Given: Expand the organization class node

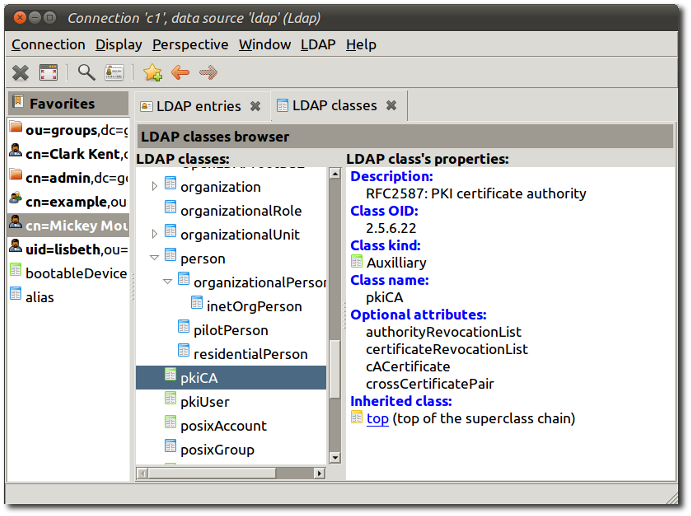Looking at the screenshot, I should pyautogui.click(x=154, y=187).
